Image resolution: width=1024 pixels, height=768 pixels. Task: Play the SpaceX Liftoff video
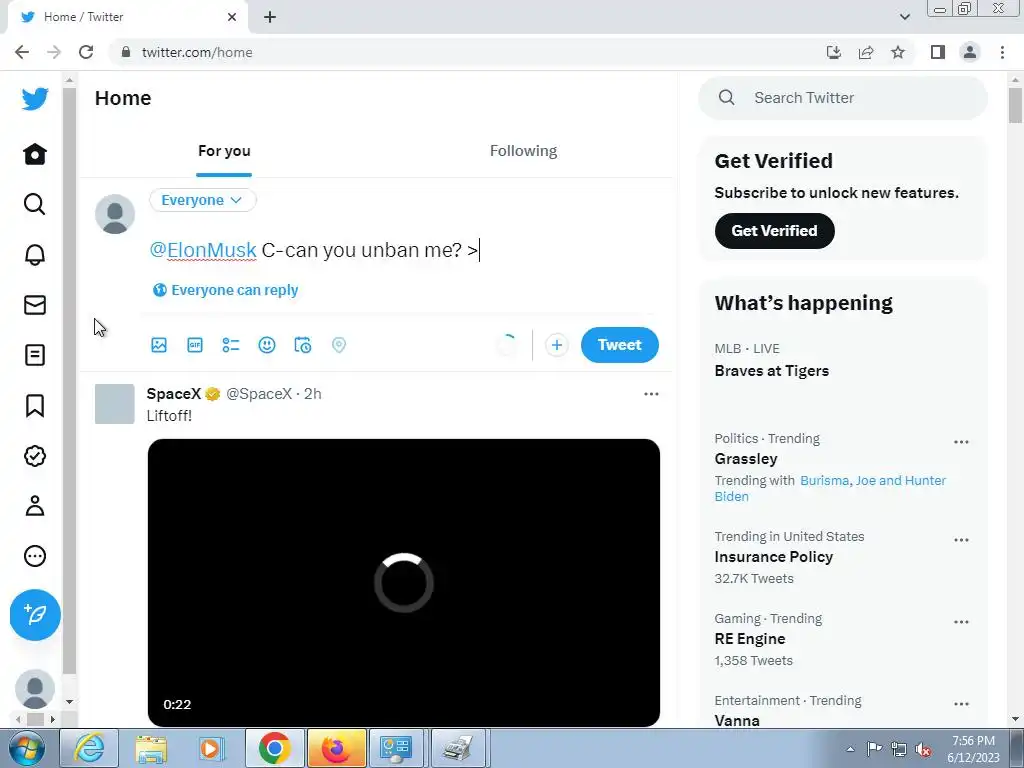tap(404, 583)
